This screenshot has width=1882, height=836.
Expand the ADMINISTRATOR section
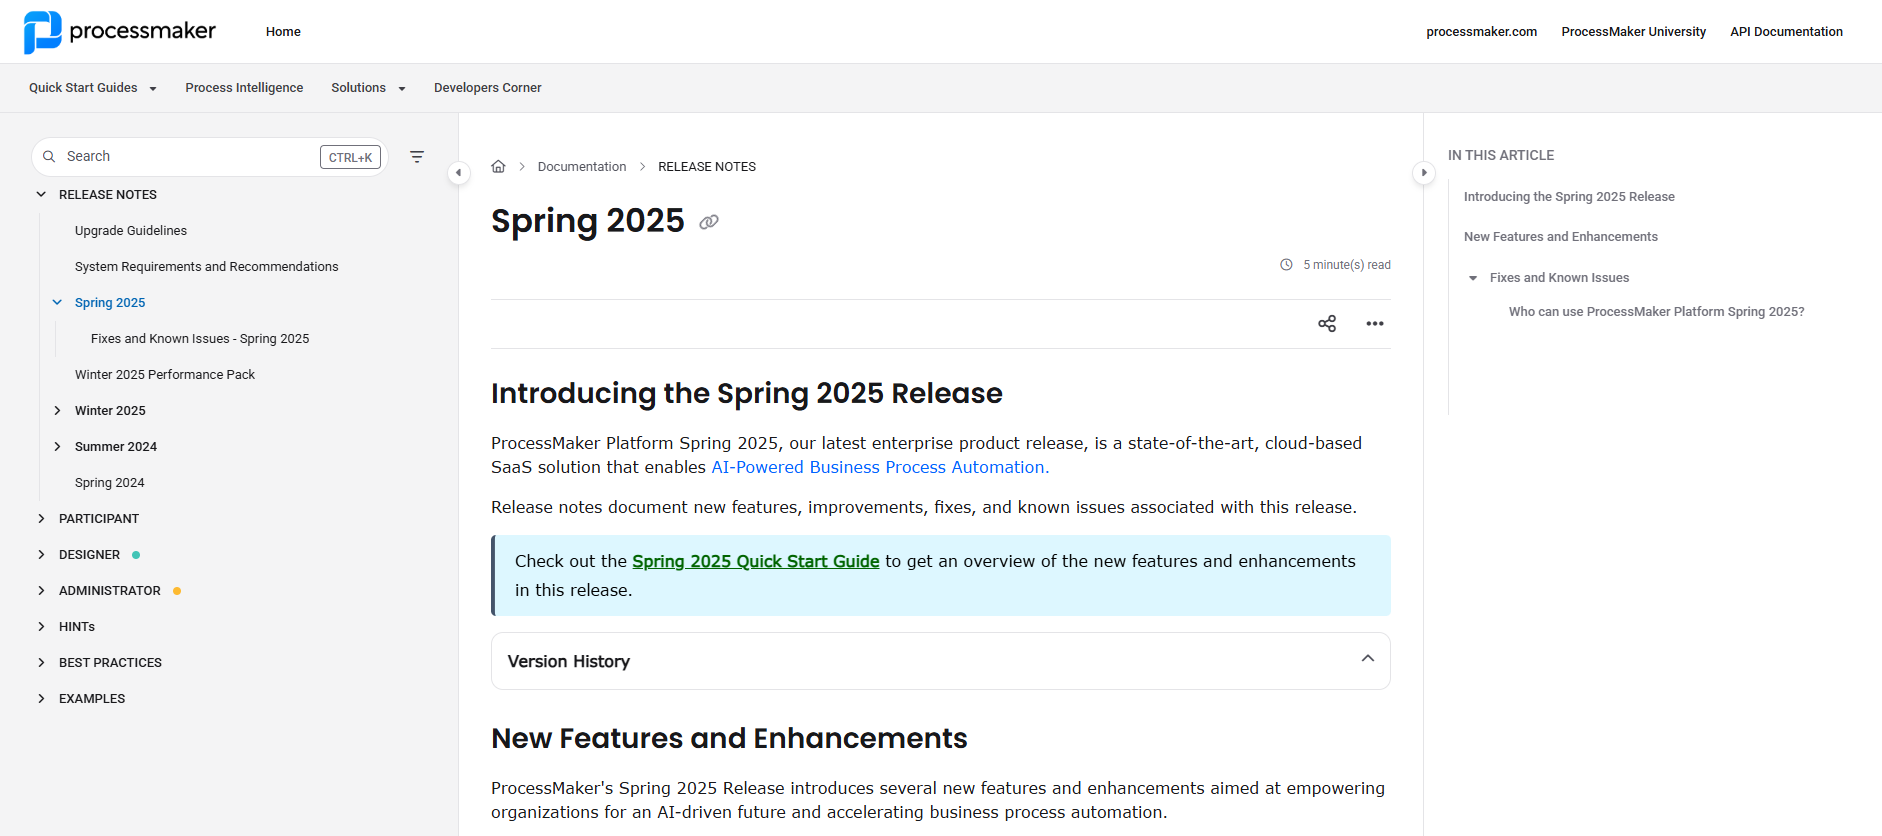tap(41, 591)
